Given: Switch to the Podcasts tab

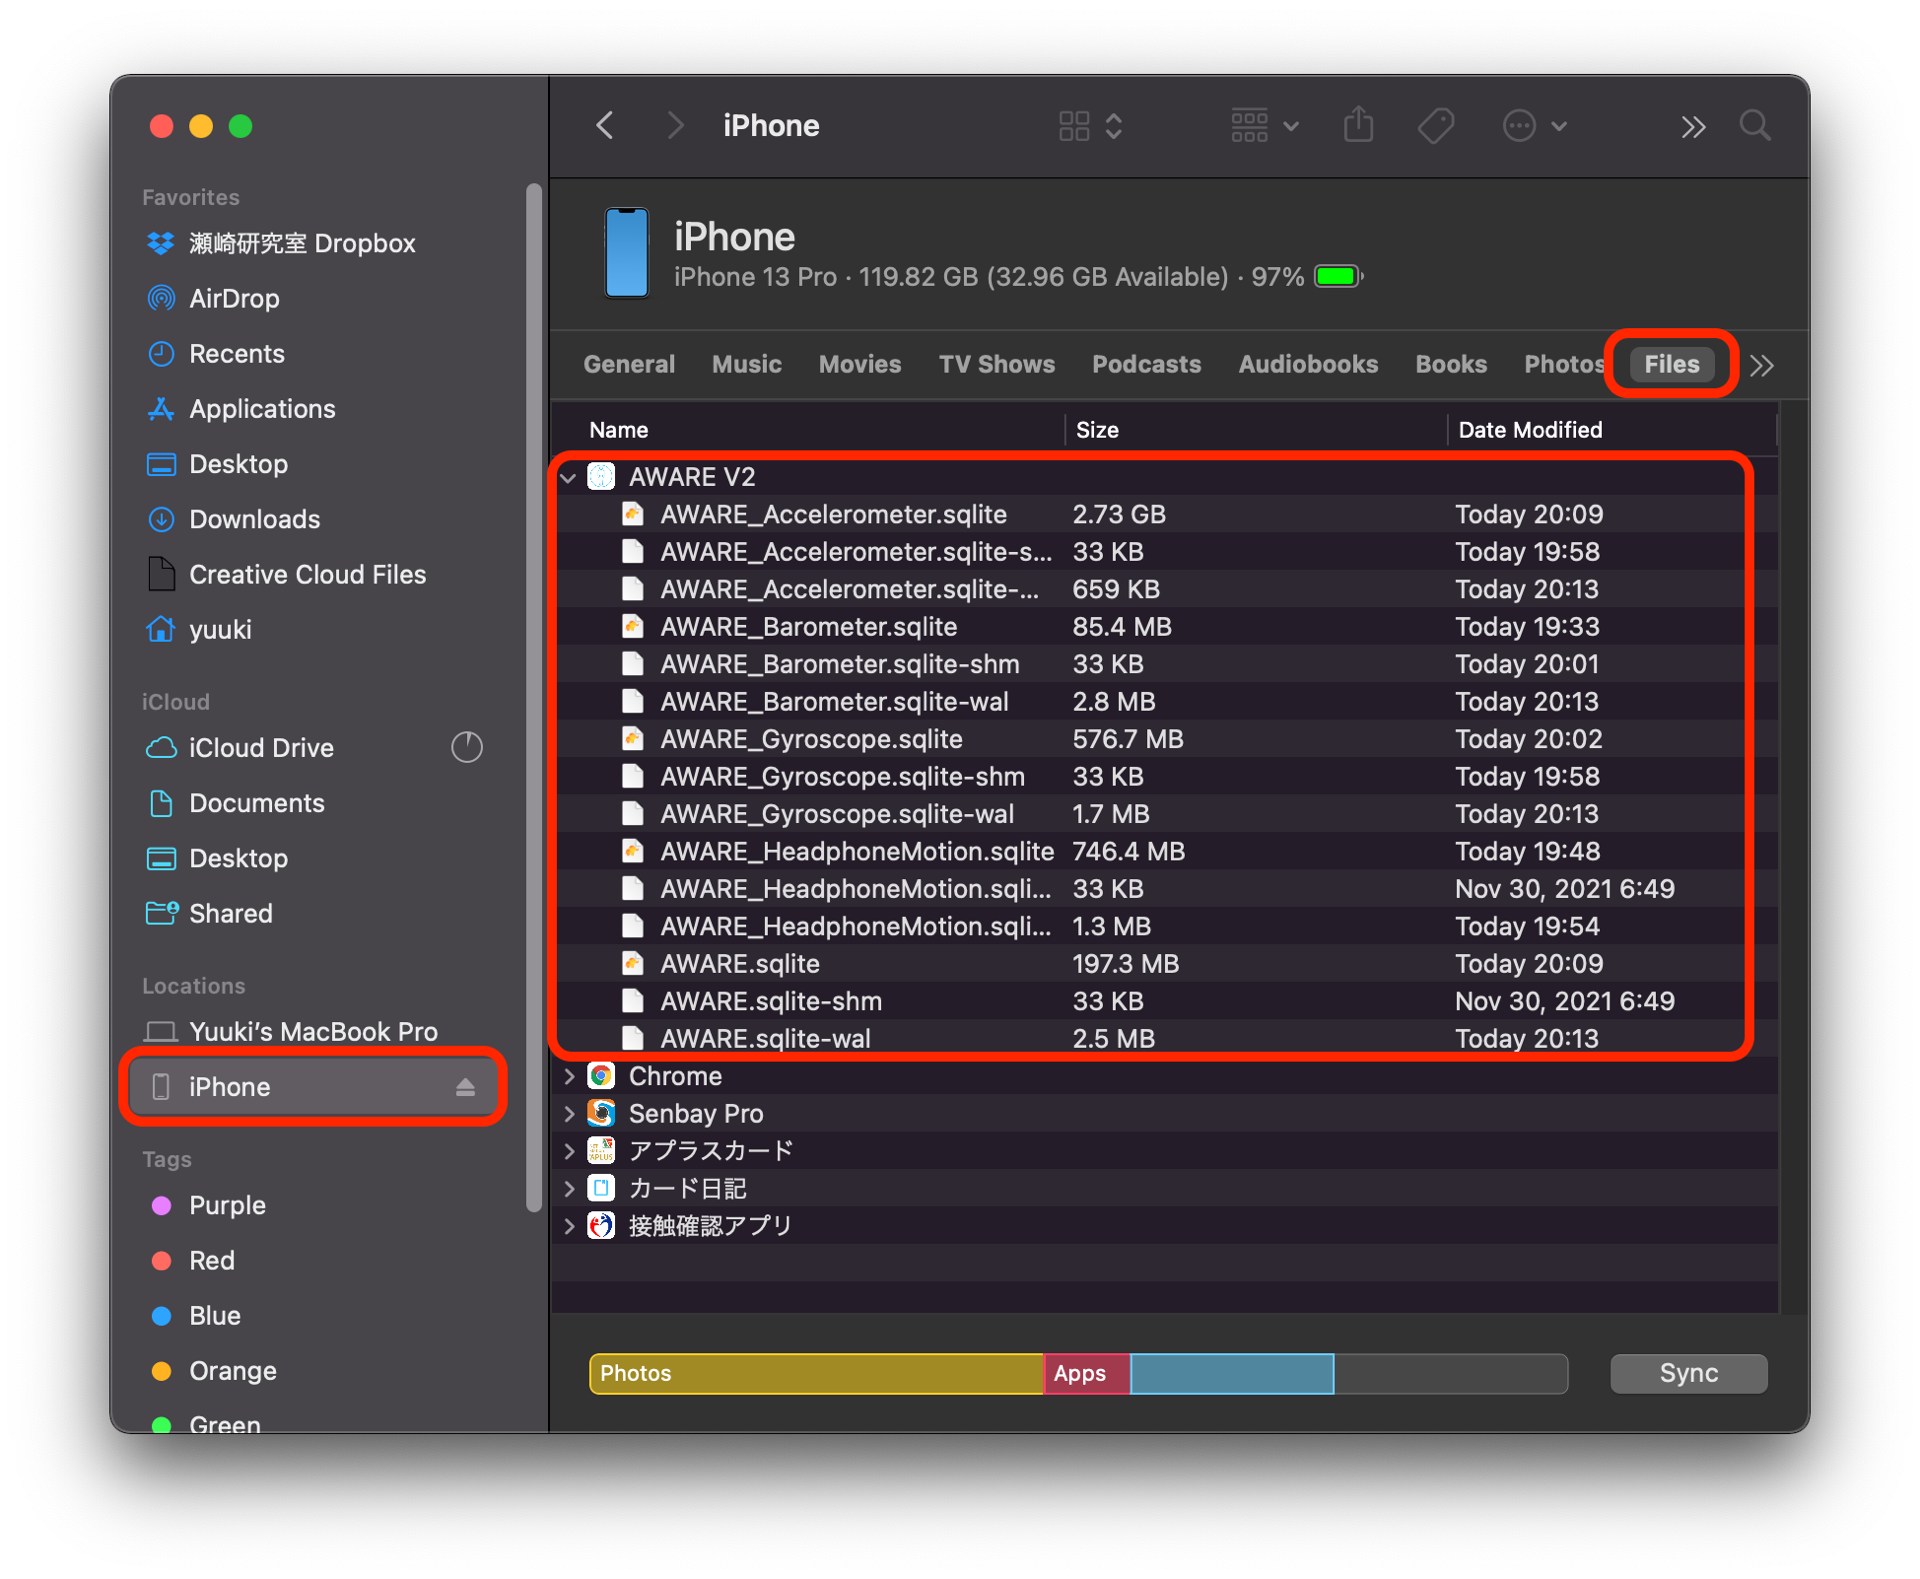Looking at the screenshot, I should click(x=1146, y=364).
